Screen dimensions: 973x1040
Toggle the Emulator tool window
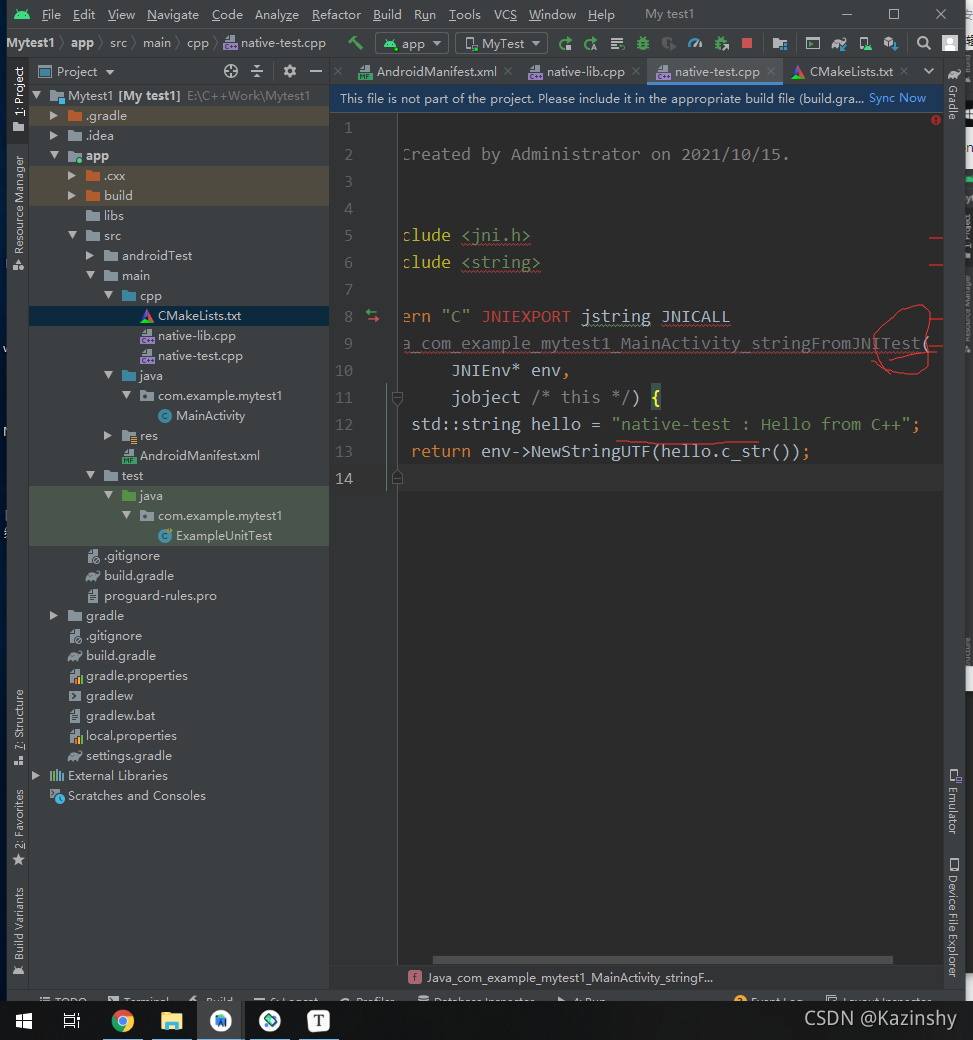[x=954, y=801]
